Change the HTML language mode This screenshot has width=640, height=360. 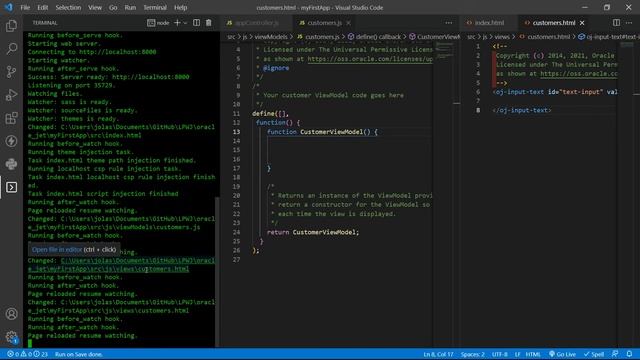coord(533,354)
